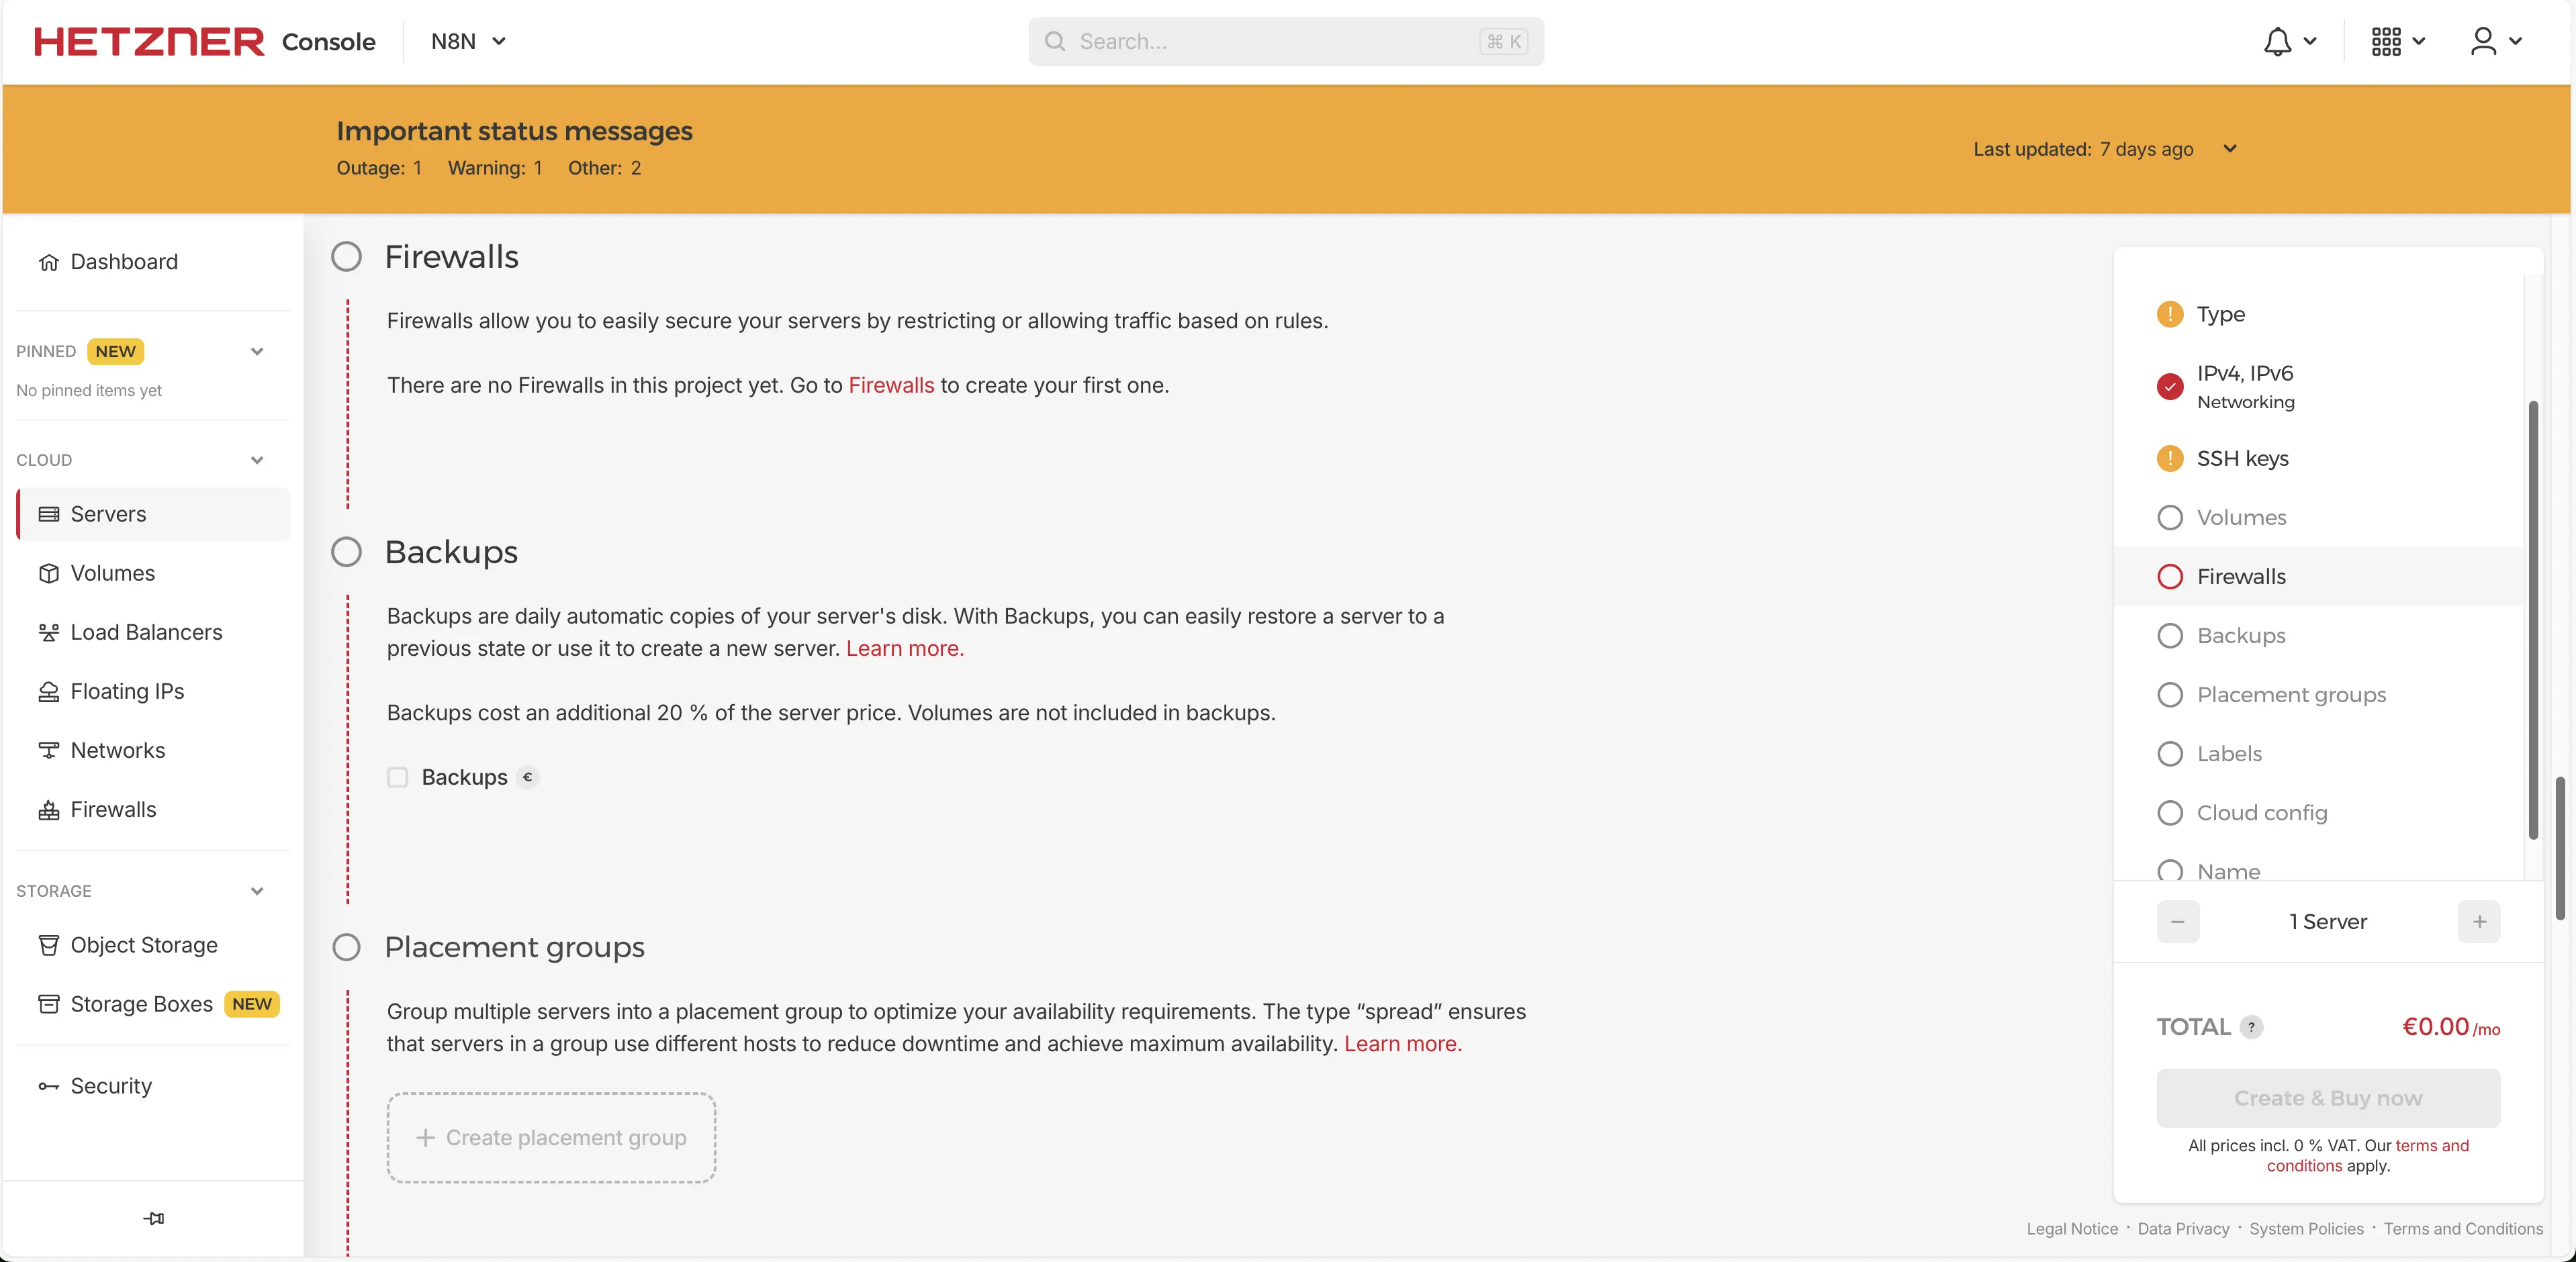Click the euro info icon next to Backups
Viewport: 2576px width, 1262px height.
pos(528,777)
